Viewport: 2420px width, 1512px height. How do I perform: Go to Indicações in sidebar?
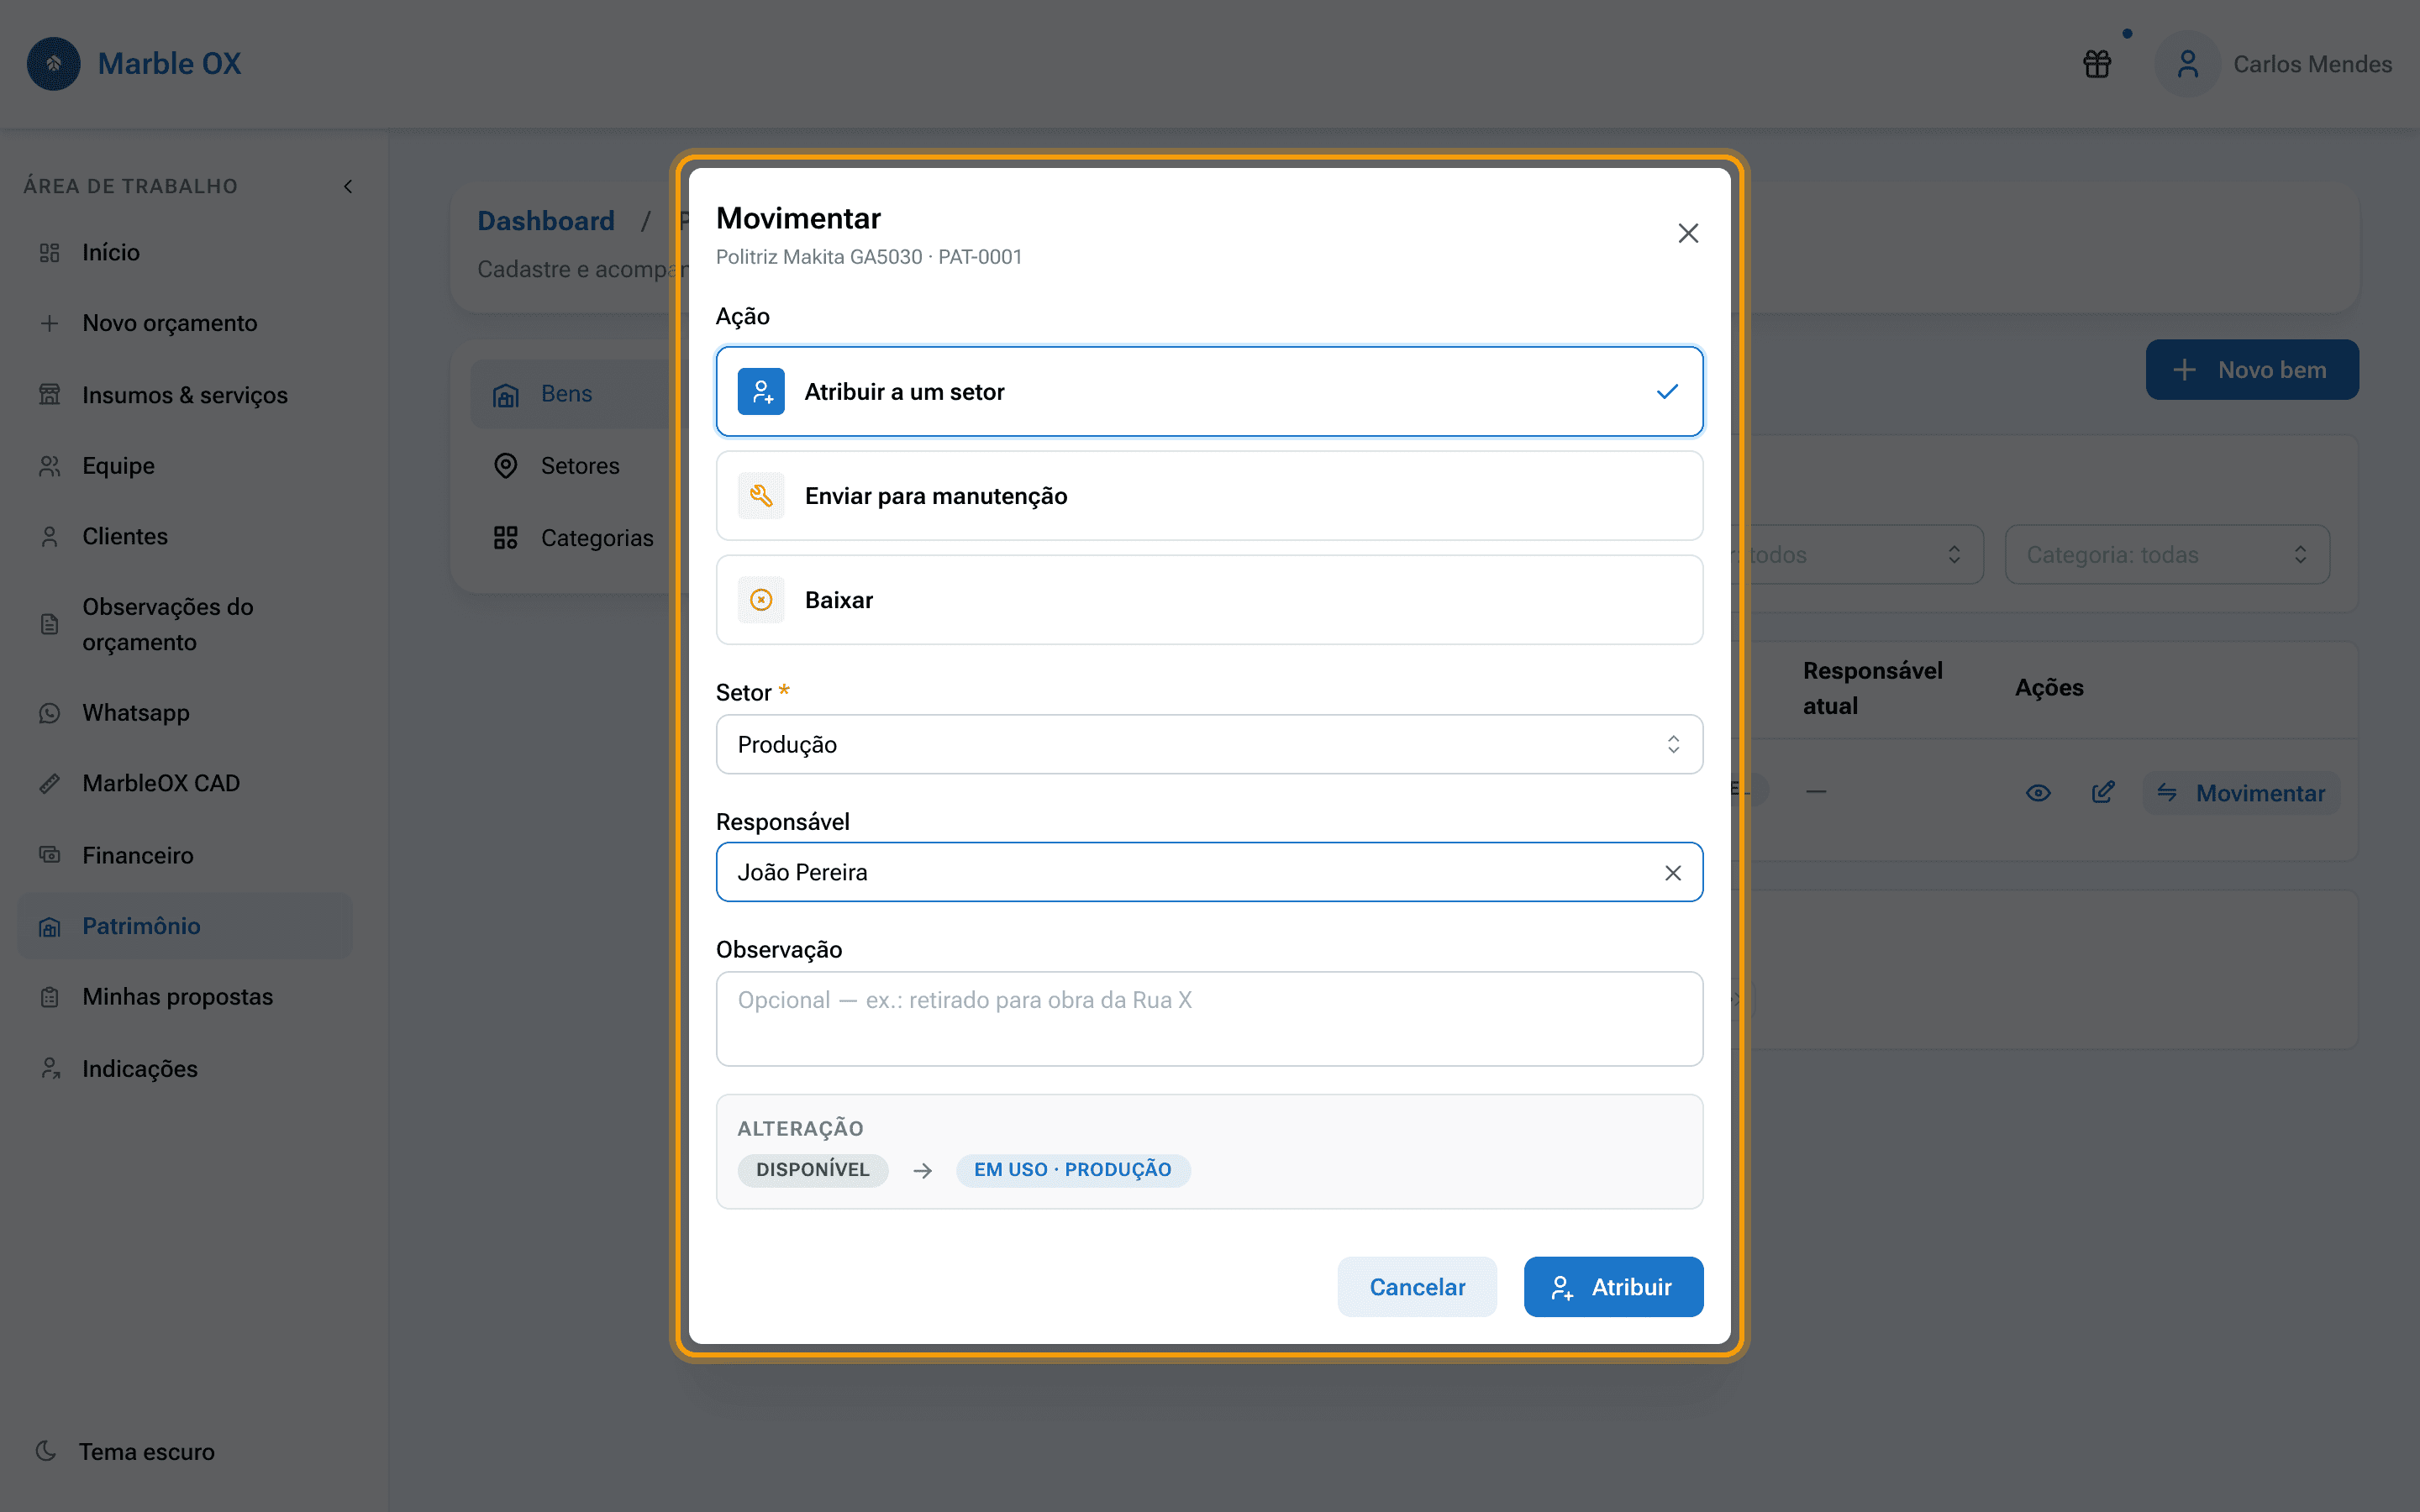[x=185, y=1069]
